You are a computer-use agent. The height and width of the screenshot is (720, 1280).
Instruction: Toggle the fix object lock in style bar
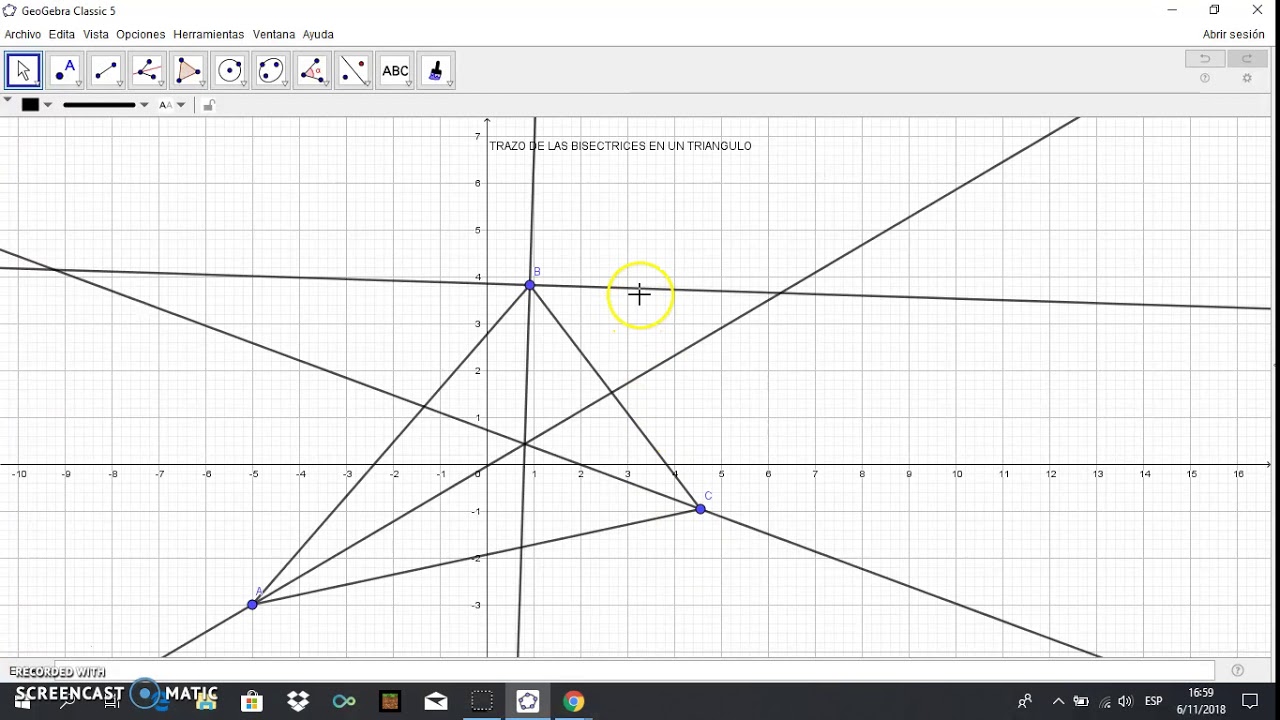209,105
